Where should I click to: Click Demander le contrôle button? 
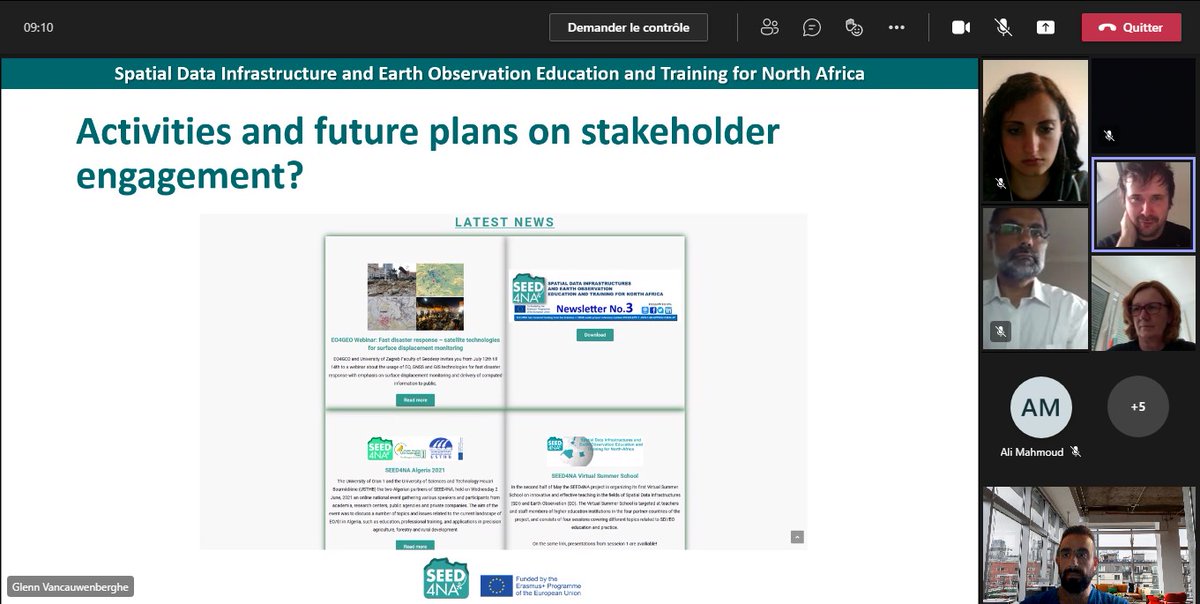pos(628,27)
